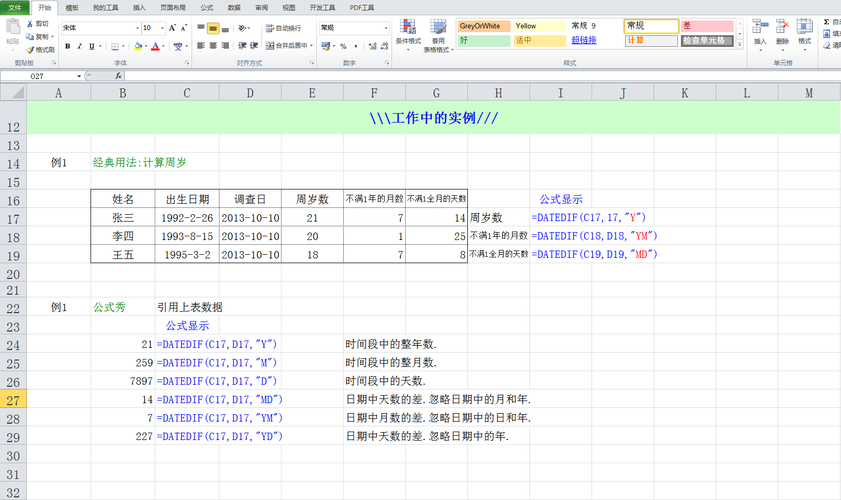This screenshot has height=500, width=841.
Task: Open Conditional Formatting (条件格式)
Action: (408, 34)
